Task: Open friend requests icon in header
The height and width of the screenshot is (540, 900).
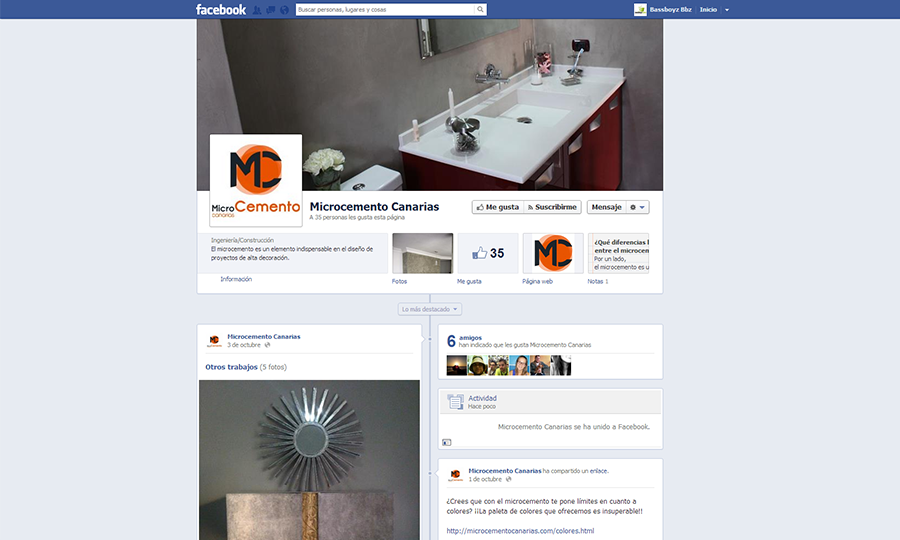Action: pyautogui.click(x=257, y=10)
